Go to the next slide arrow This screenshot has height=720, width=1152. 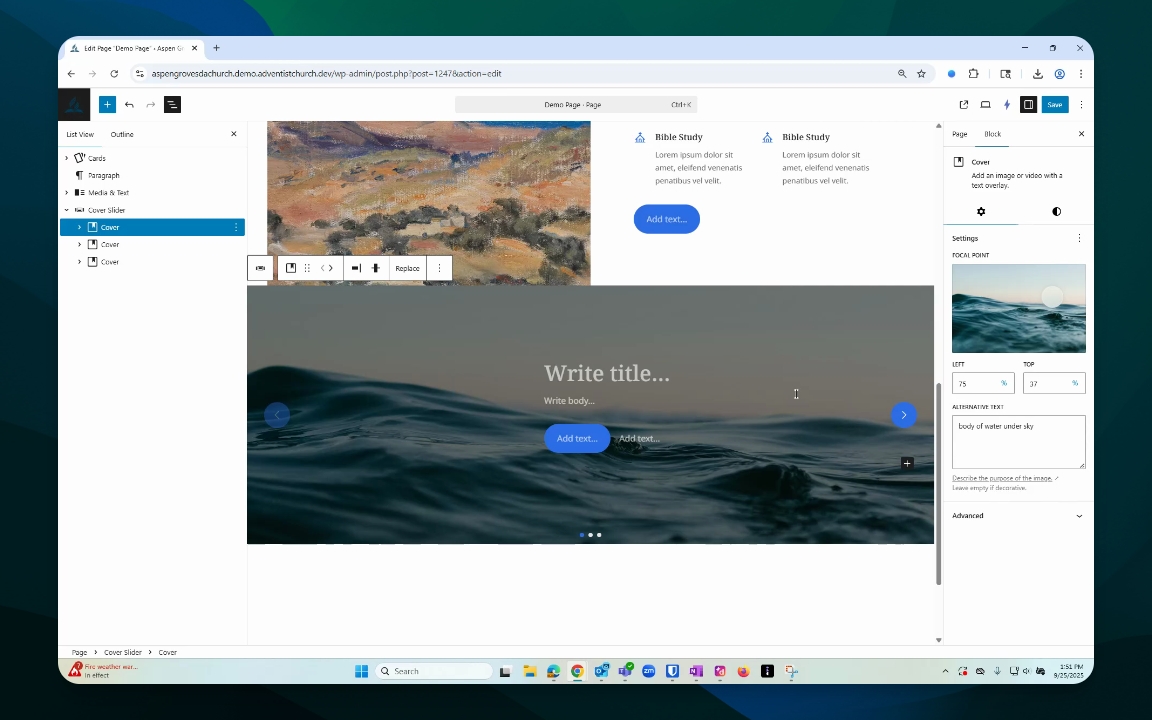click(903, 415)
